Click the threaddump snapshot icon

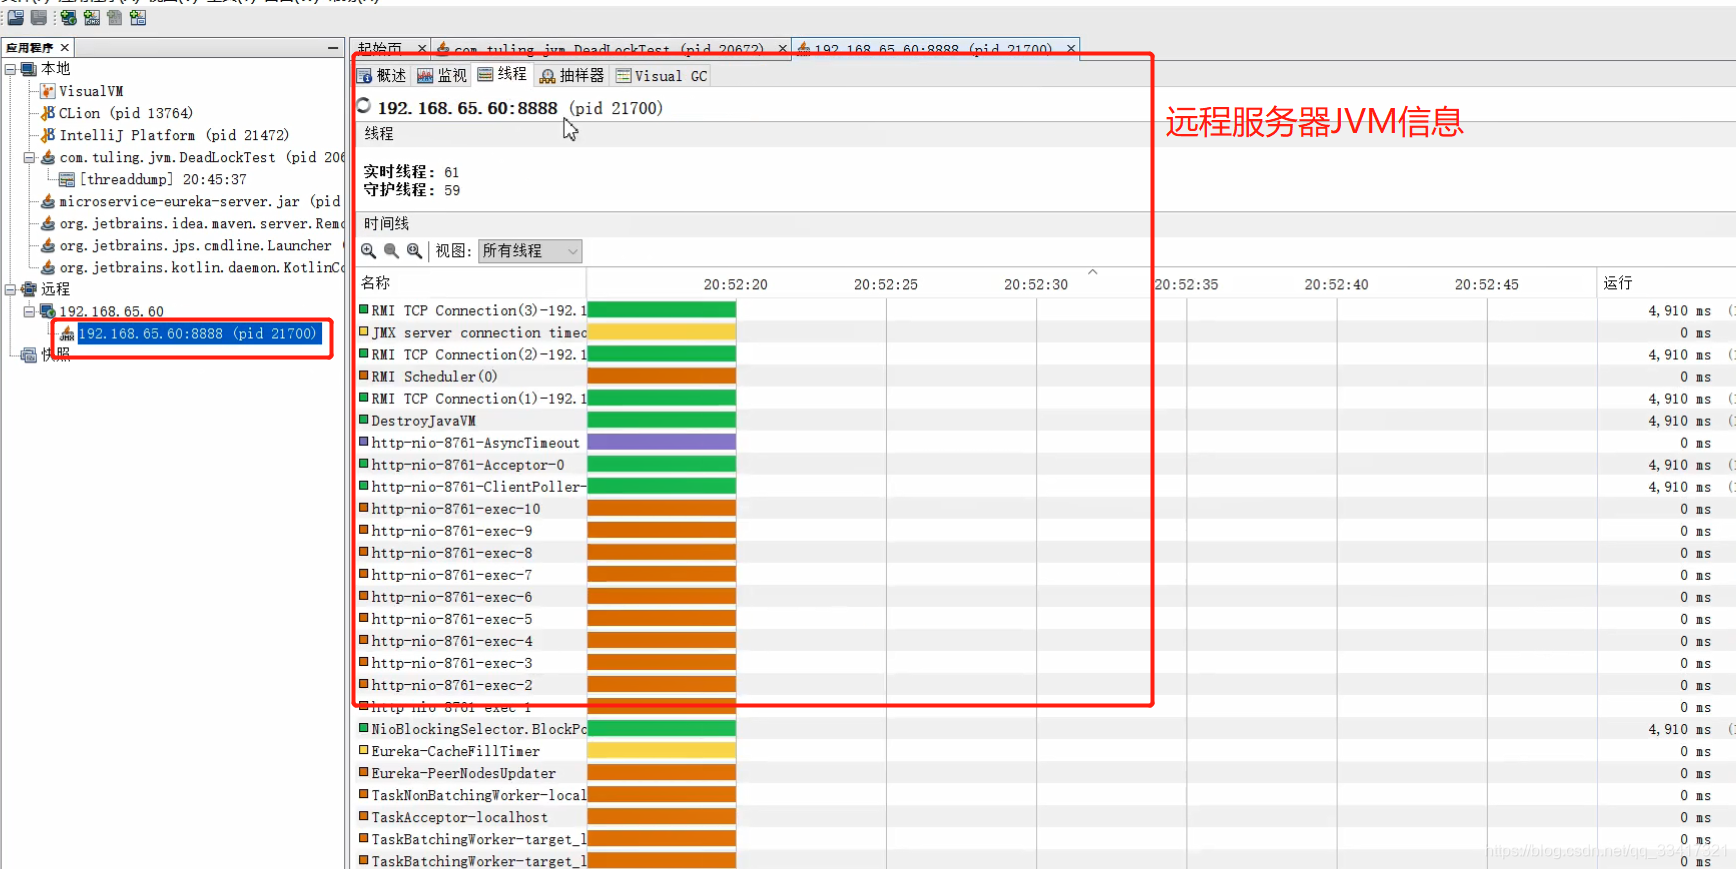[x=67, y=179]
